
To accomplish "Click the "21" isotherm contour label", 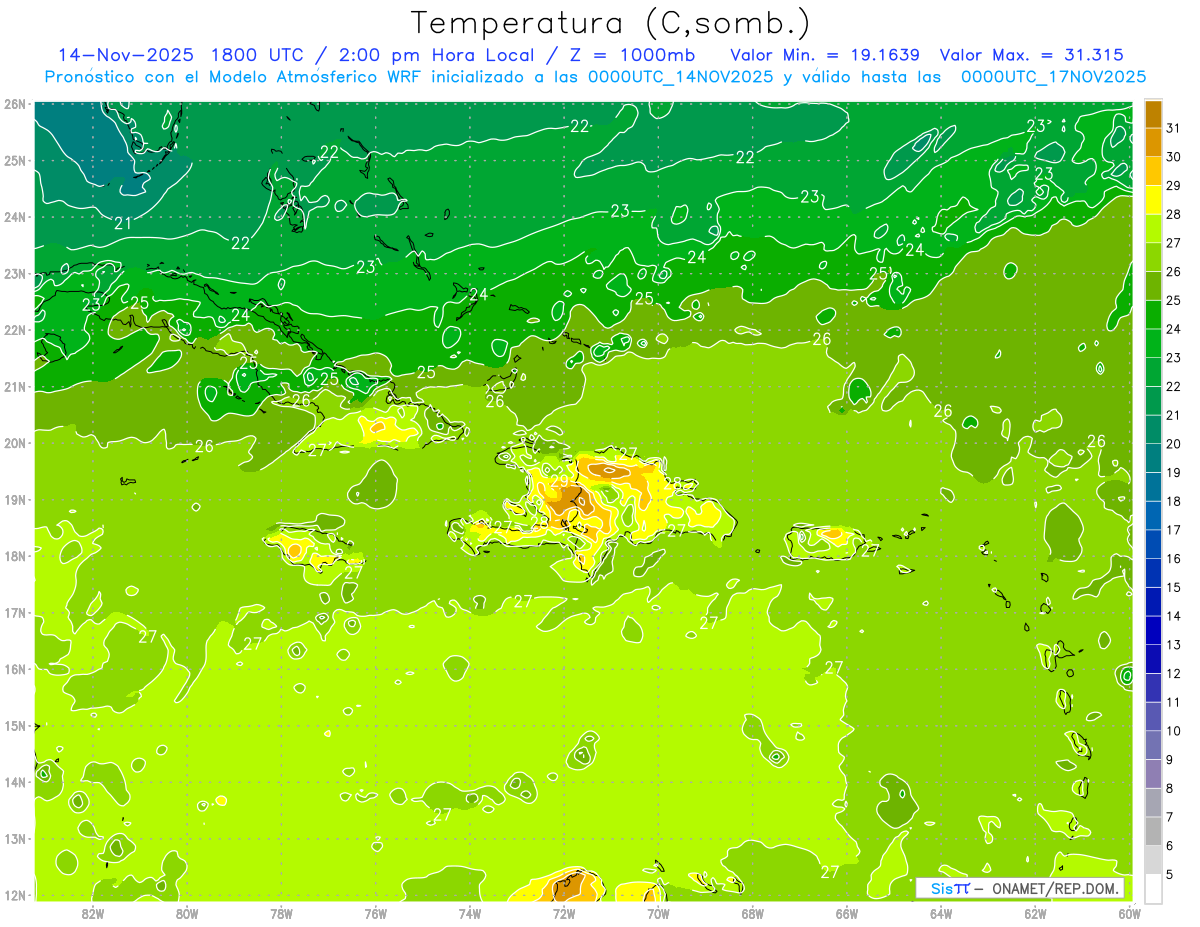I will point(123,223).
